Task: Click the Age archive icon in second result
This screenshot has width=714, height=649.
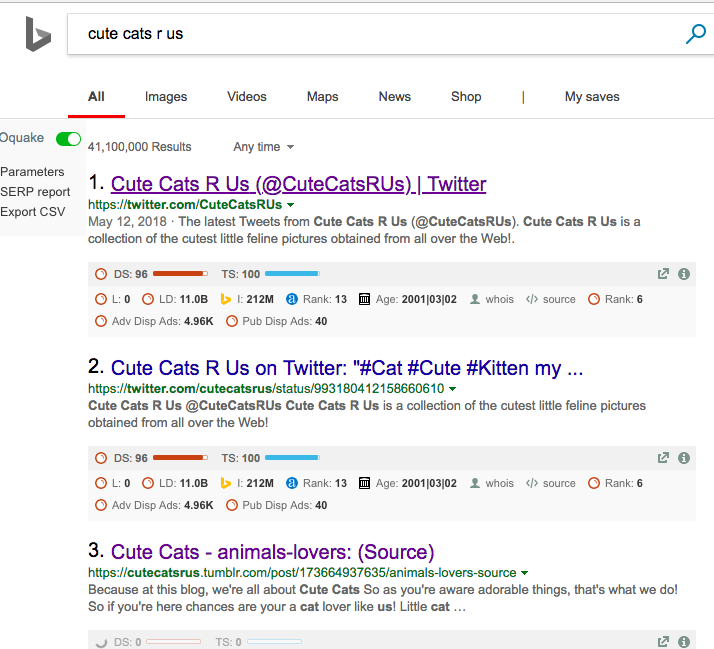Action: point(364,483)
